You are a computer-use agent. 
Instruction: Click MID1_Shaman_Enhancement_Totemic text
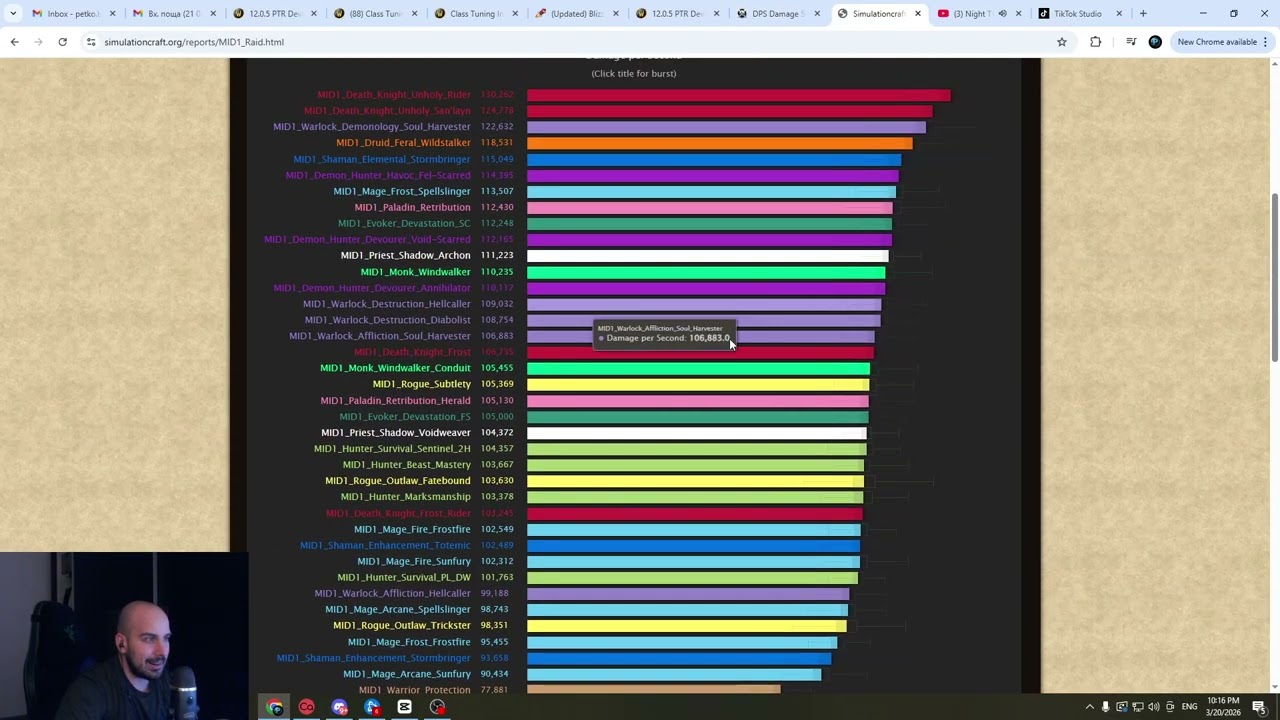coord(385,545)
